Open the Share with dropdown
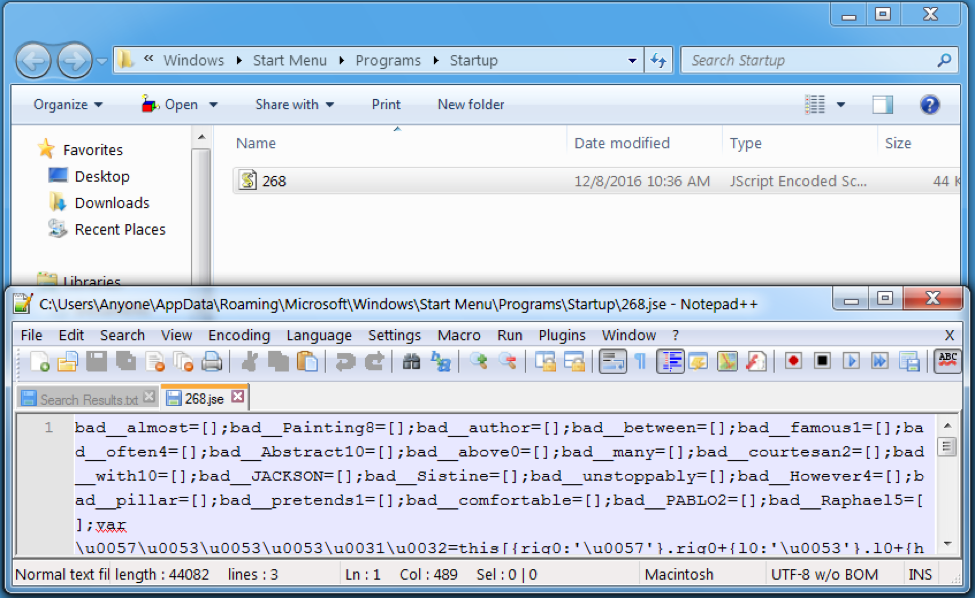The image size is (975, 598). pyautogui.click(x=294, y=104)
